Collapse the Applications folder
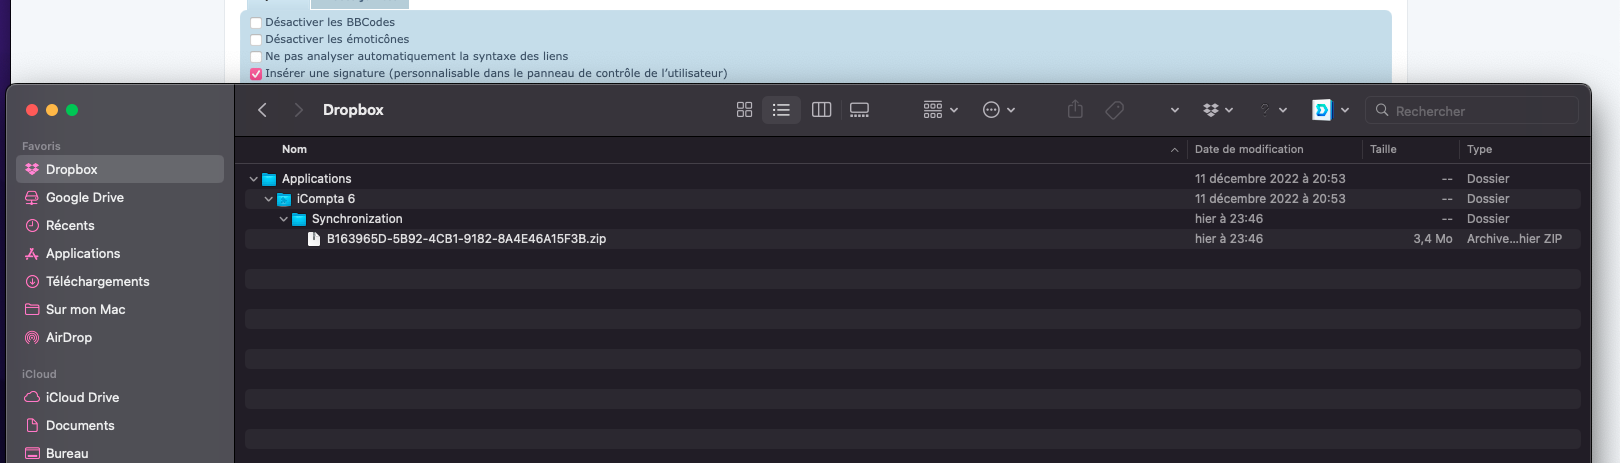 (x=254, y=179)
